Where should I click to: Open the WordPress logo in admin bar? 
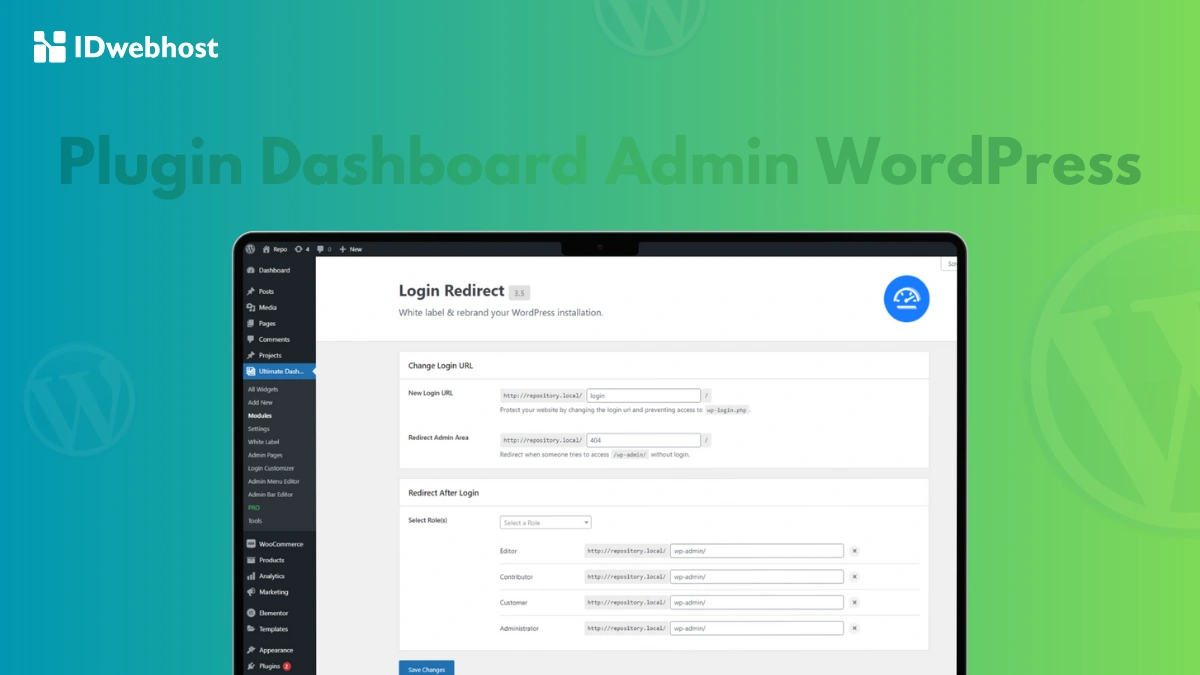click(x=250, y=249)
